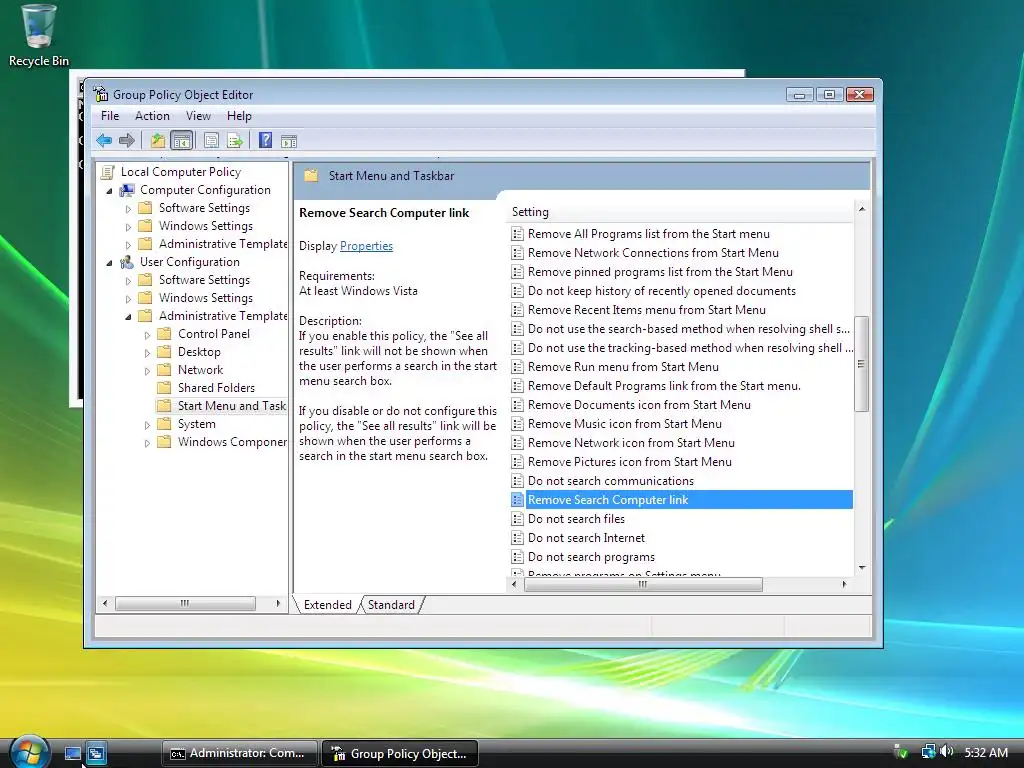Viewport: 1024px width, 768px height.
Task: Collapse the Computer Configuration node
Action: pos(109,191)
